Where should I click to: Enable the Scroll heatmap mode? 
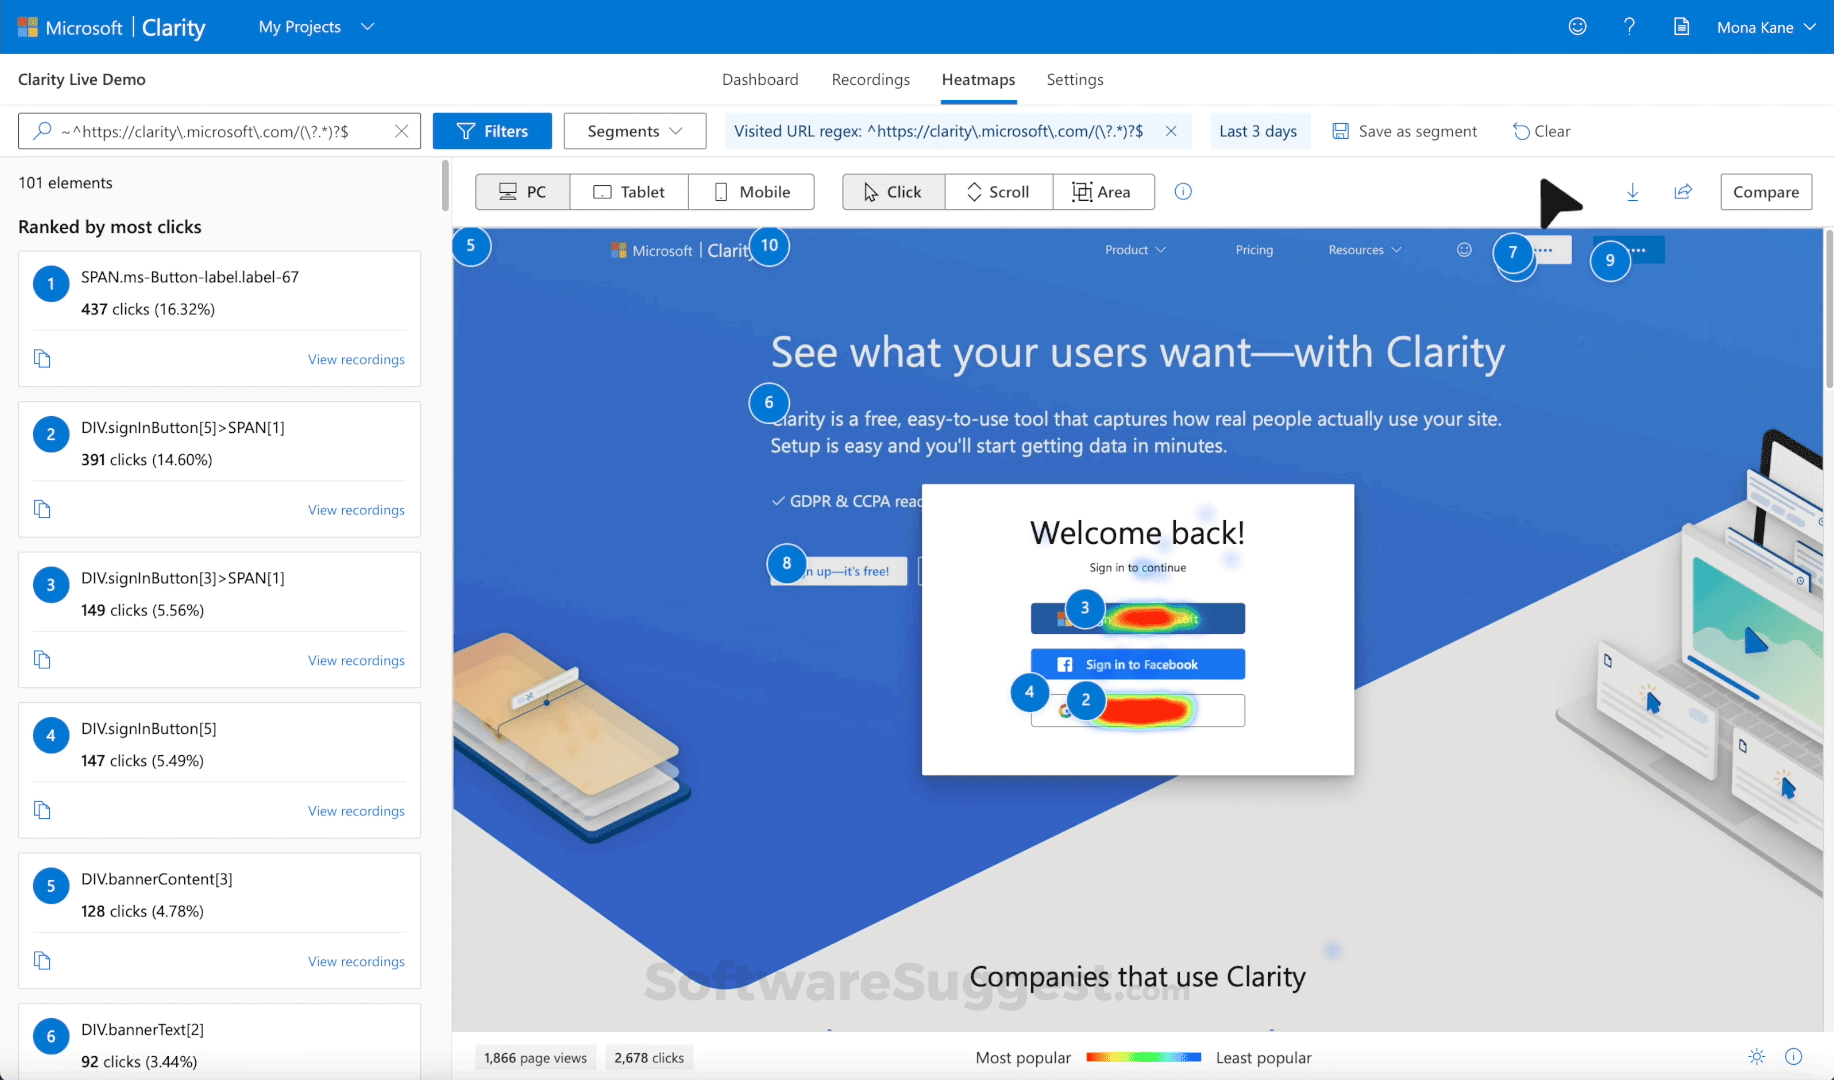click(x=997, y=191)
